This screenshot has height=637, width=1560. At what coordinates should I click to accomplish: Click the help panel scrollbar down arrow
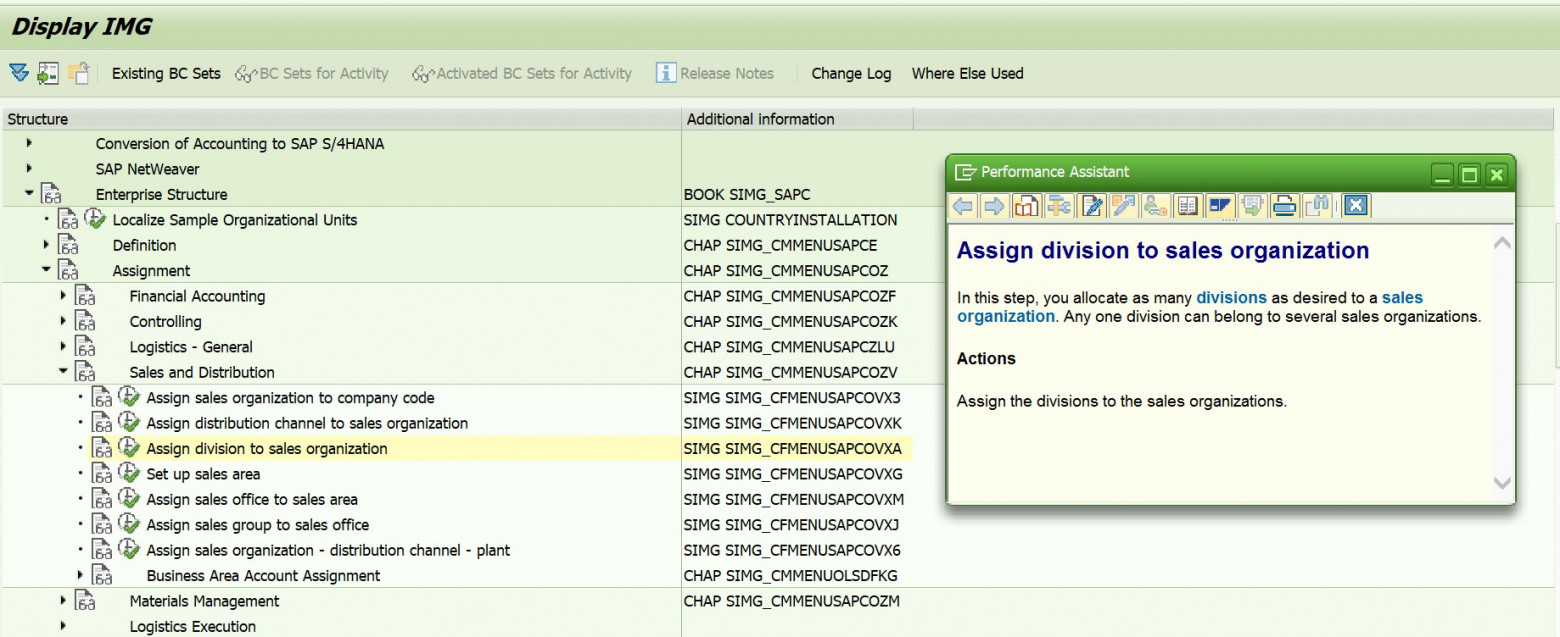(x=1502, y=483)
